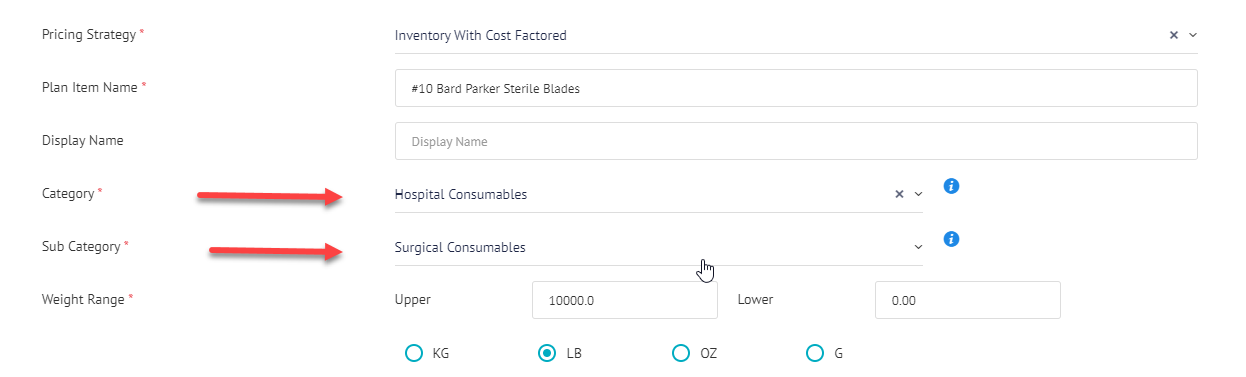
Task: Select the LB weight unit
Action: click(x=547, y=353)
